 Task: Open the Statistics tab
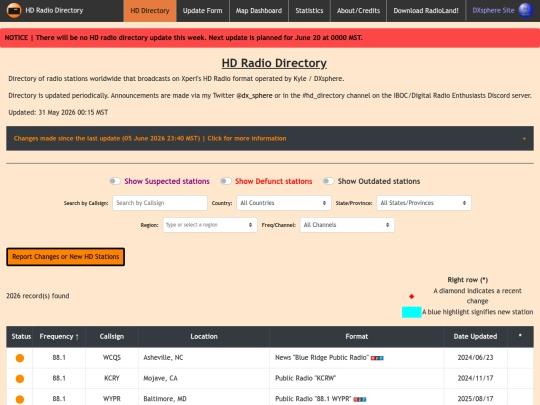(309, 11)
